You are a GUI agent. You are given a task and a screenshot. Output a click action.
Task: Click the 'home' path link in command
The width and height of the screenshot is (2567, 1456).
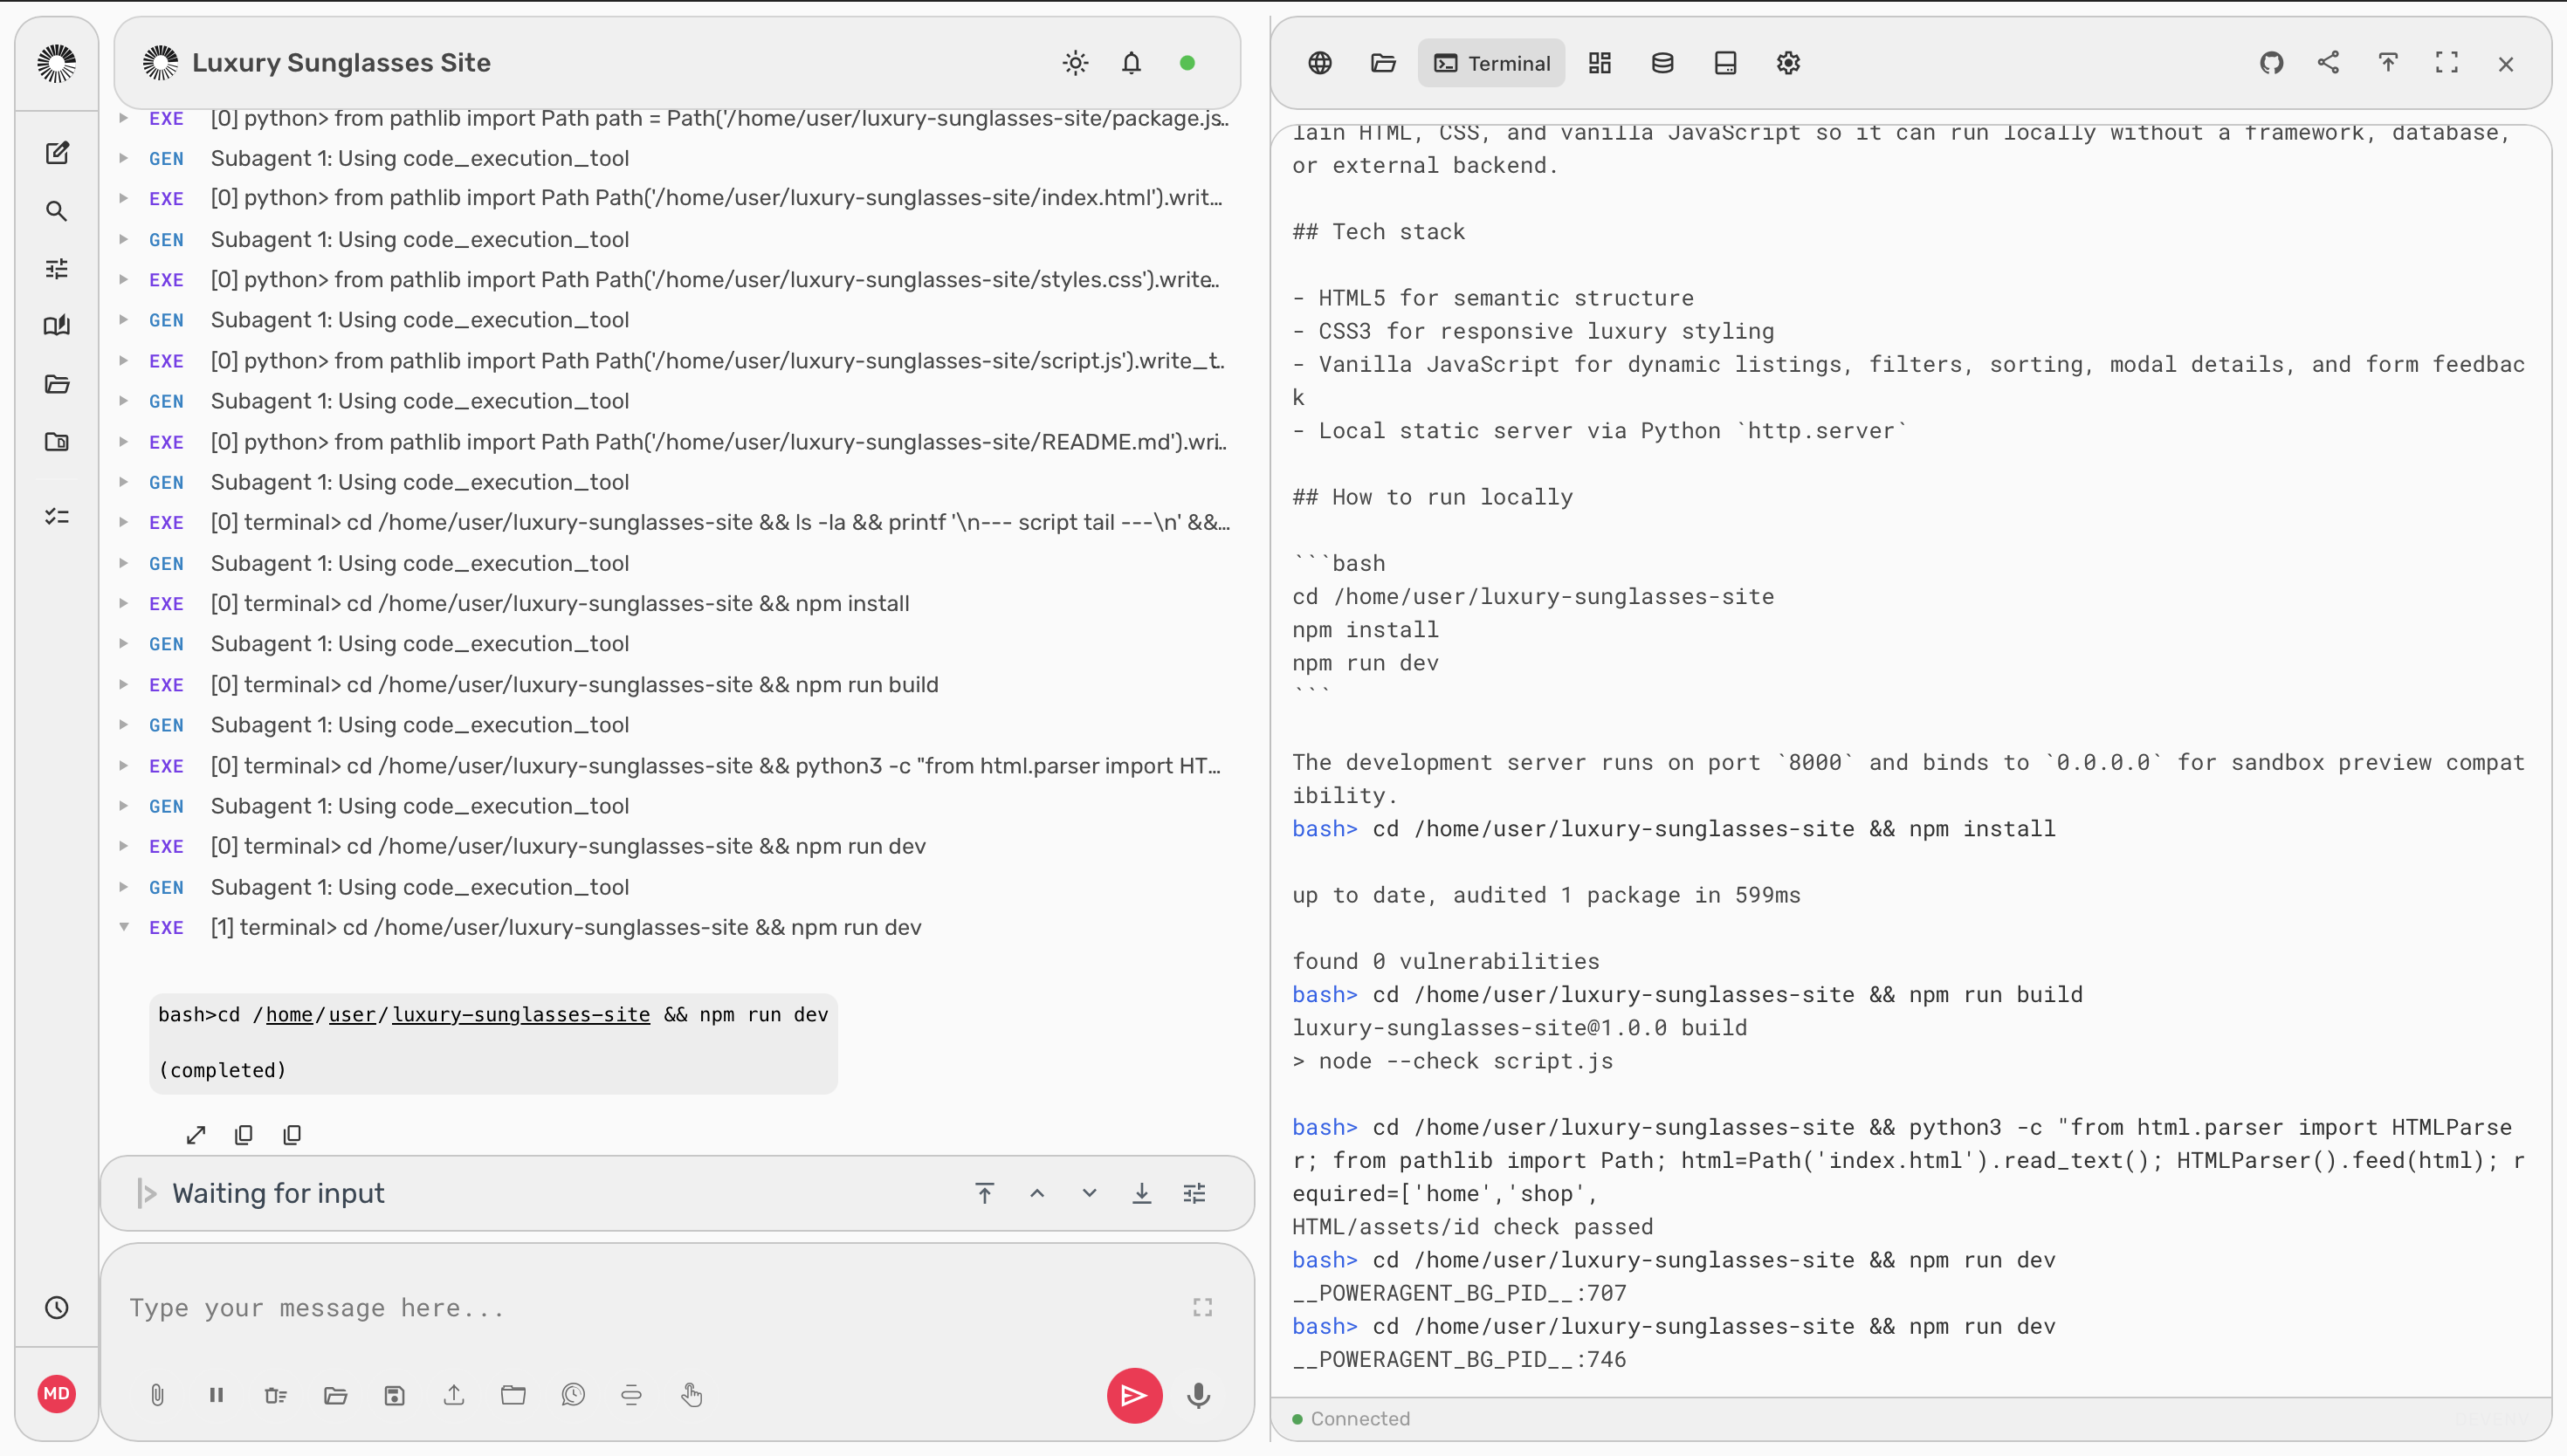(289, 1014)
